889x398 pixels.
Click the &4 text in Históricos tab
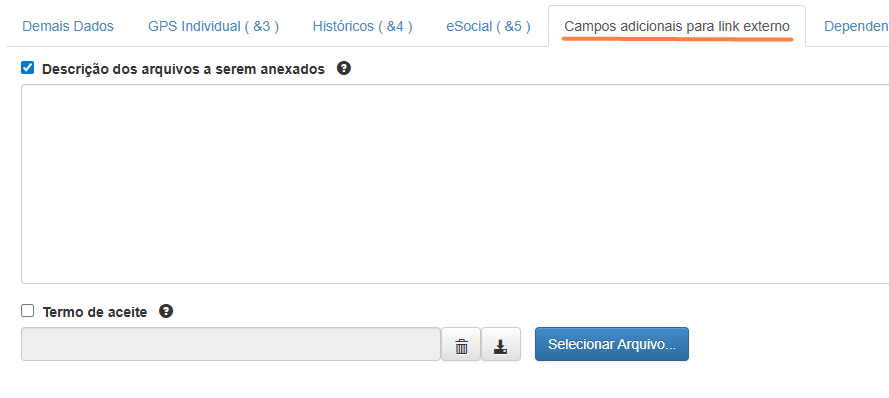point(394,26)
